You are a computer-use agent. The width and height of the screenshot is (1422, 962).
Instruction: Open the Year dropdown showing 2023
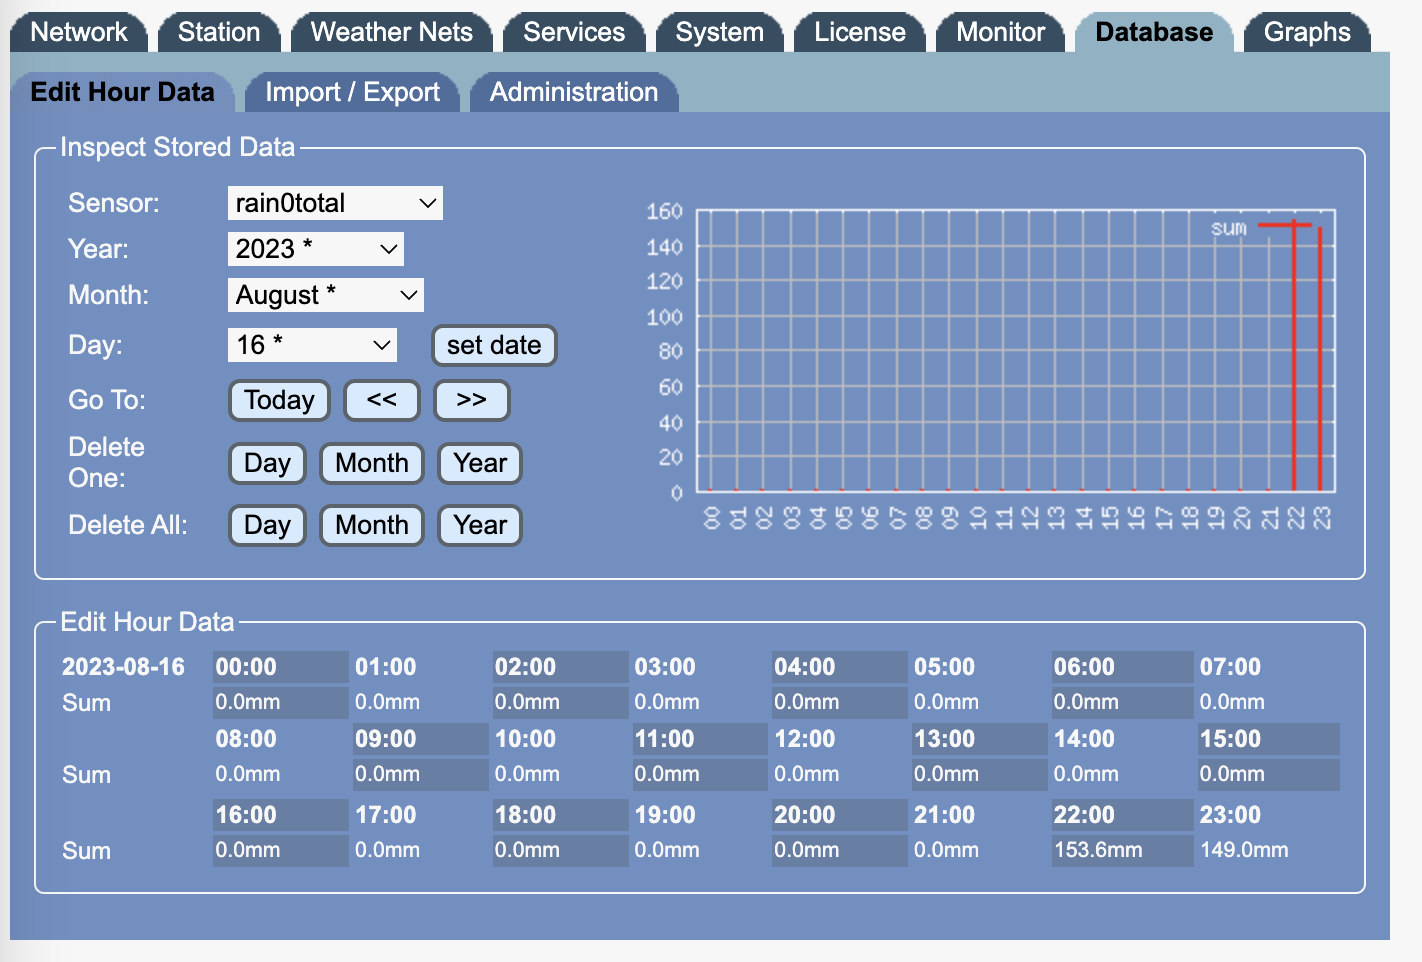[x=316, y=249]
